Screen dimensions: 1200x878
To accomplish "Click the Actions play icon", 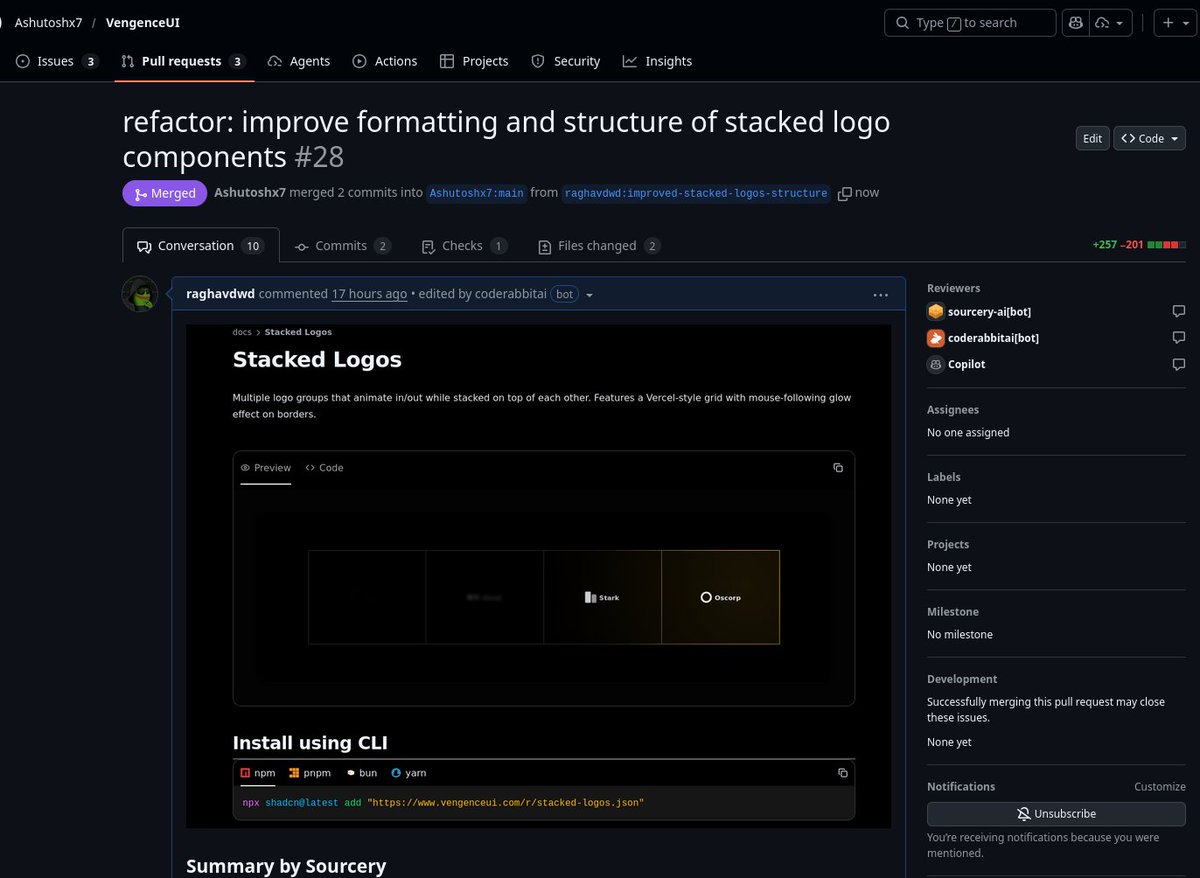I will [360, 61].
